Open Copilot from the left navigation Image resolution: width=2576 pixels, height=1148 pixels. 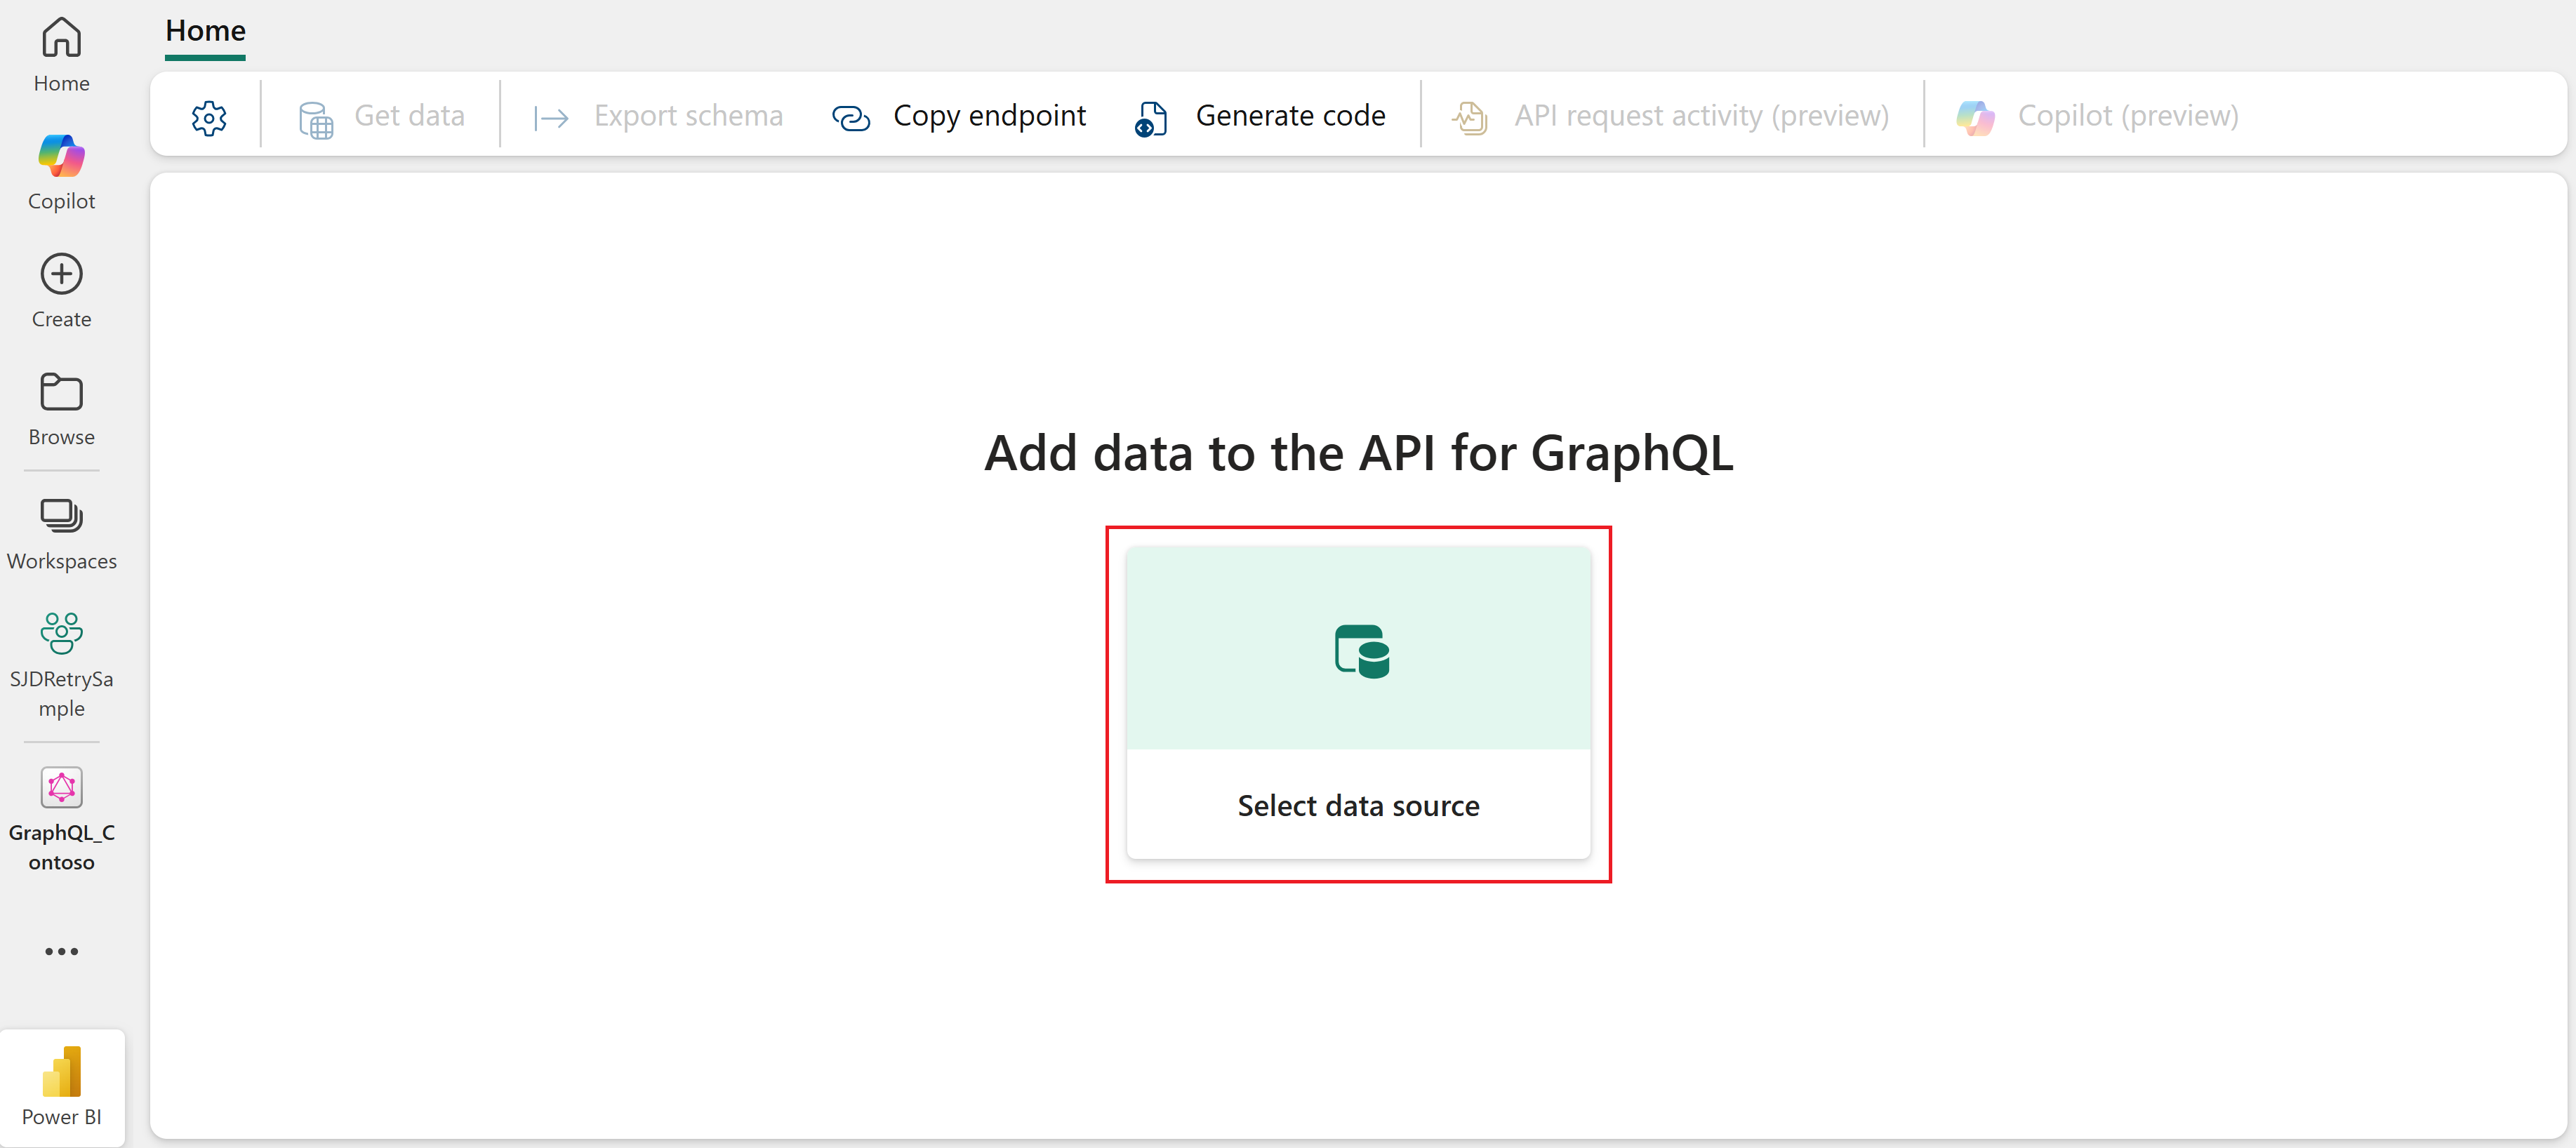(x=61, y=172)
